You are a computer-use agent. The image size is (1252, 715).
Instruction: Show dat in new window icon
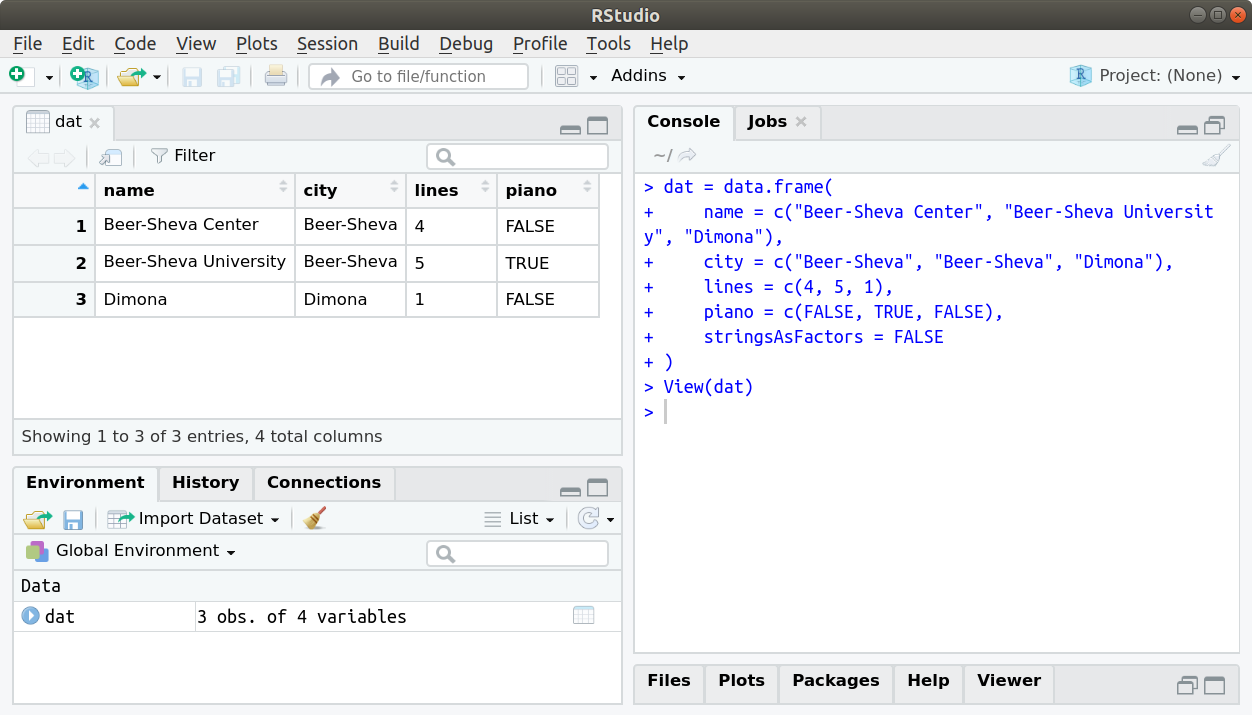[x=110, y=156]
